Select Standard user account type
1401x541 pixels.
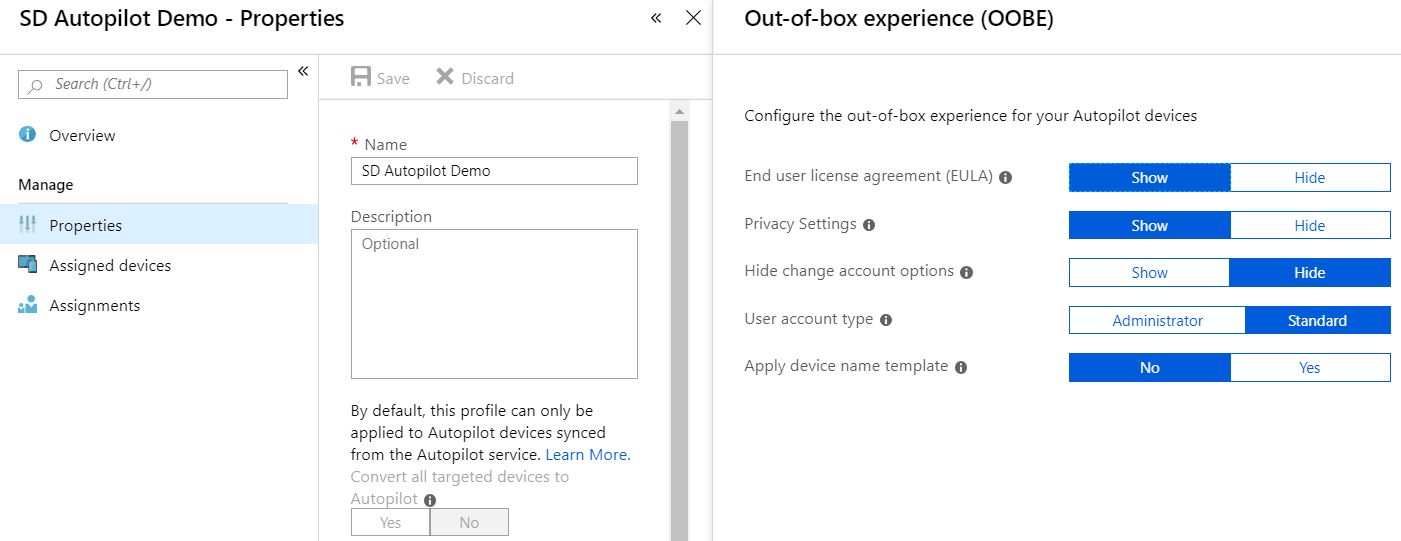(1318, 320)
